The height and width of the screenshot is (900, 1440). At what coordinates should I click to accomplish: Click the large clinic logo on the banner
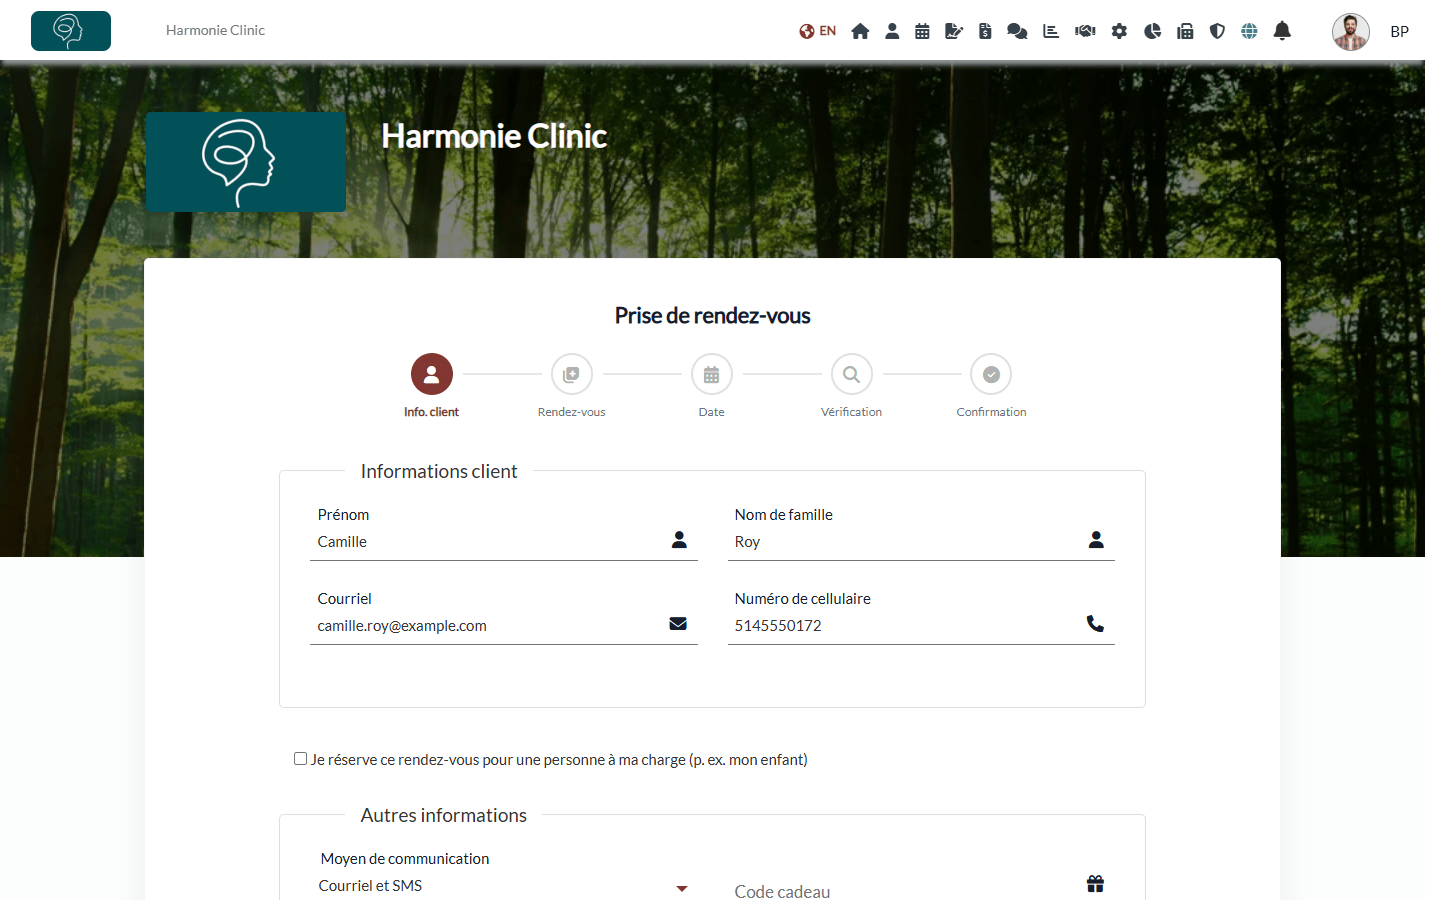point(246,162)
